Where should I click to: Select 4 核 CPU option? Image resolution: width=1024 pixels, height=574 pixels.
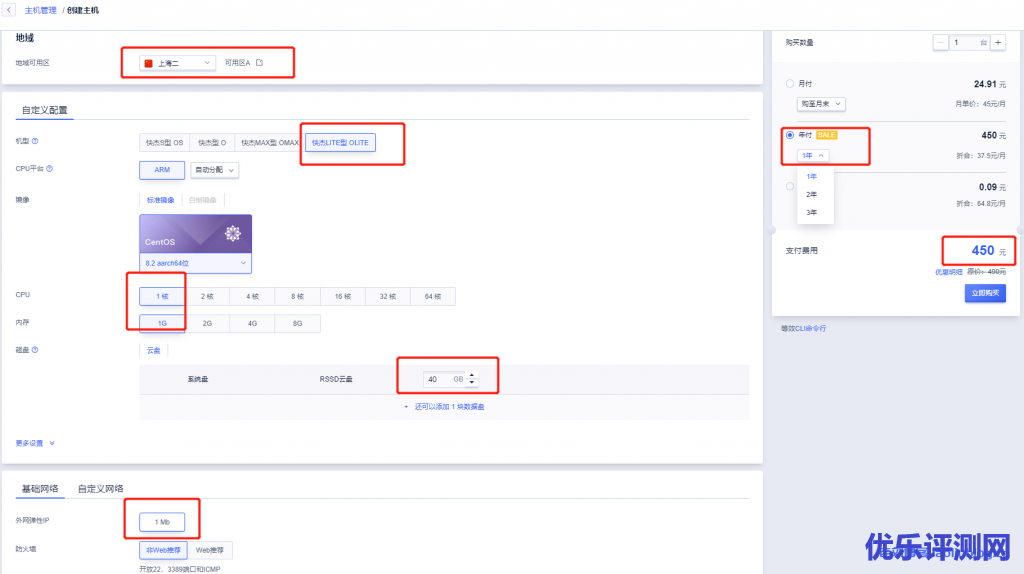pyautogui.click(x=252, y=296)
